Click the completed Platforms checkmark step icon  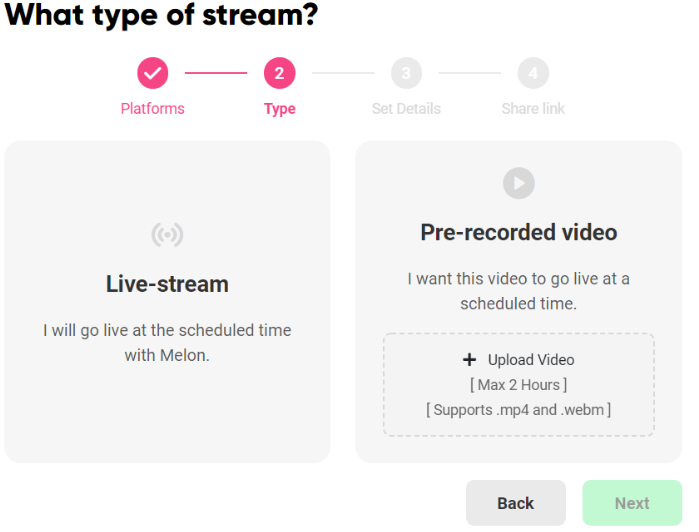pyautogui.click(x=152, y=73)
